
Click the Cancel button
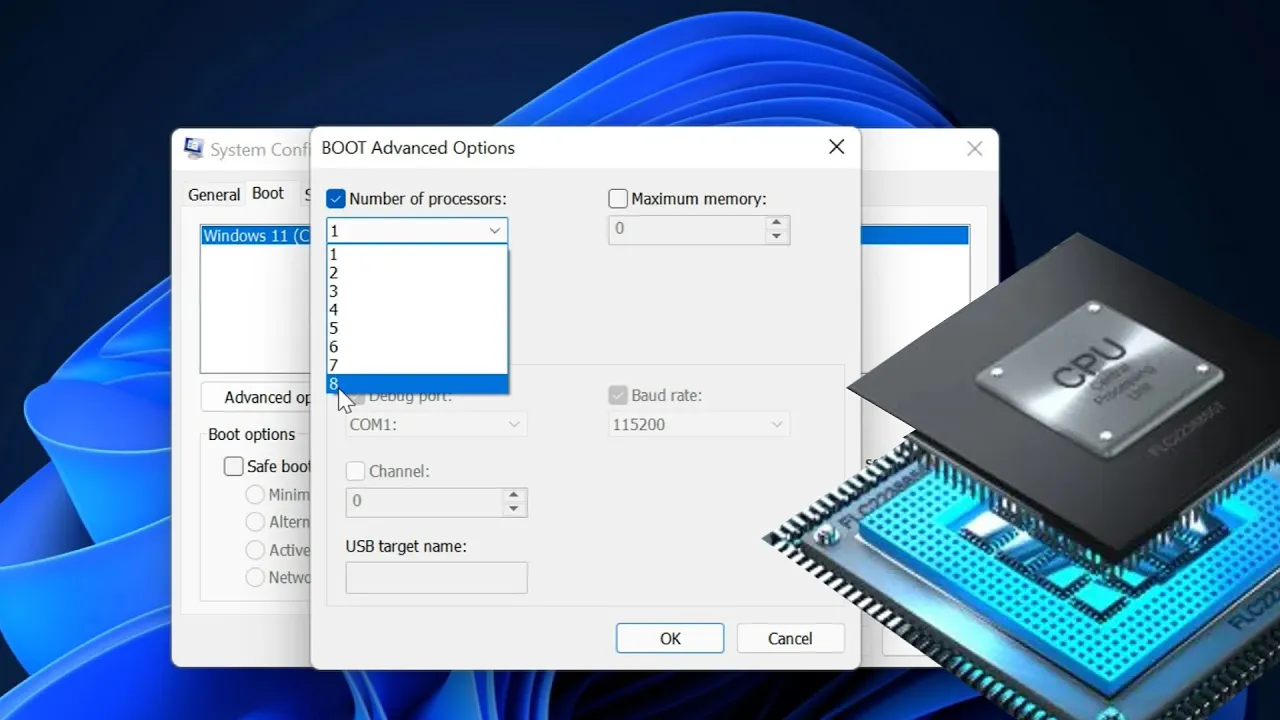click(790, 638)
